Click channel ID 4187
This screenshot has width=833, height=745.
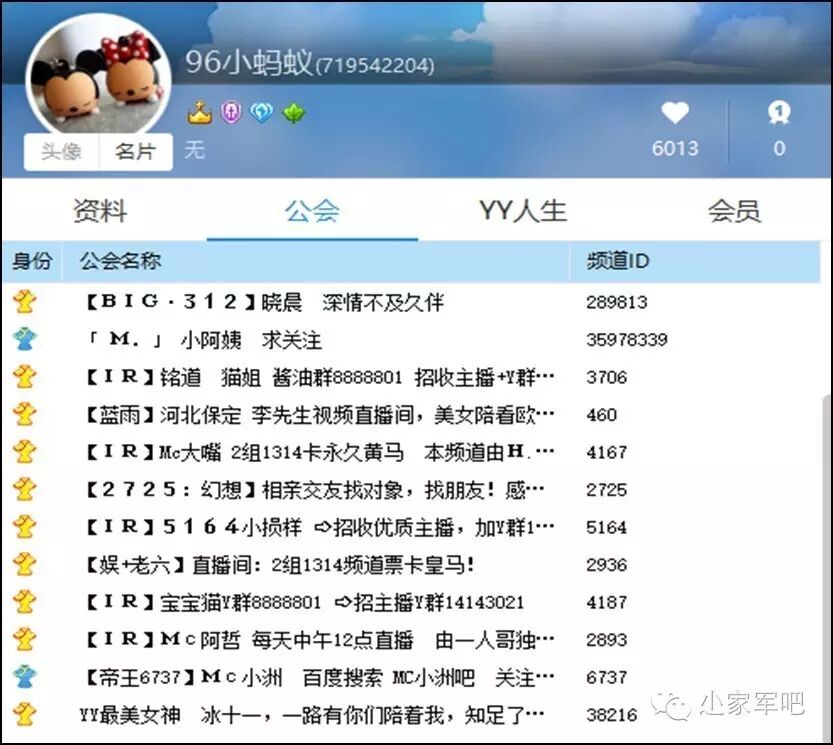coord(607,602)
